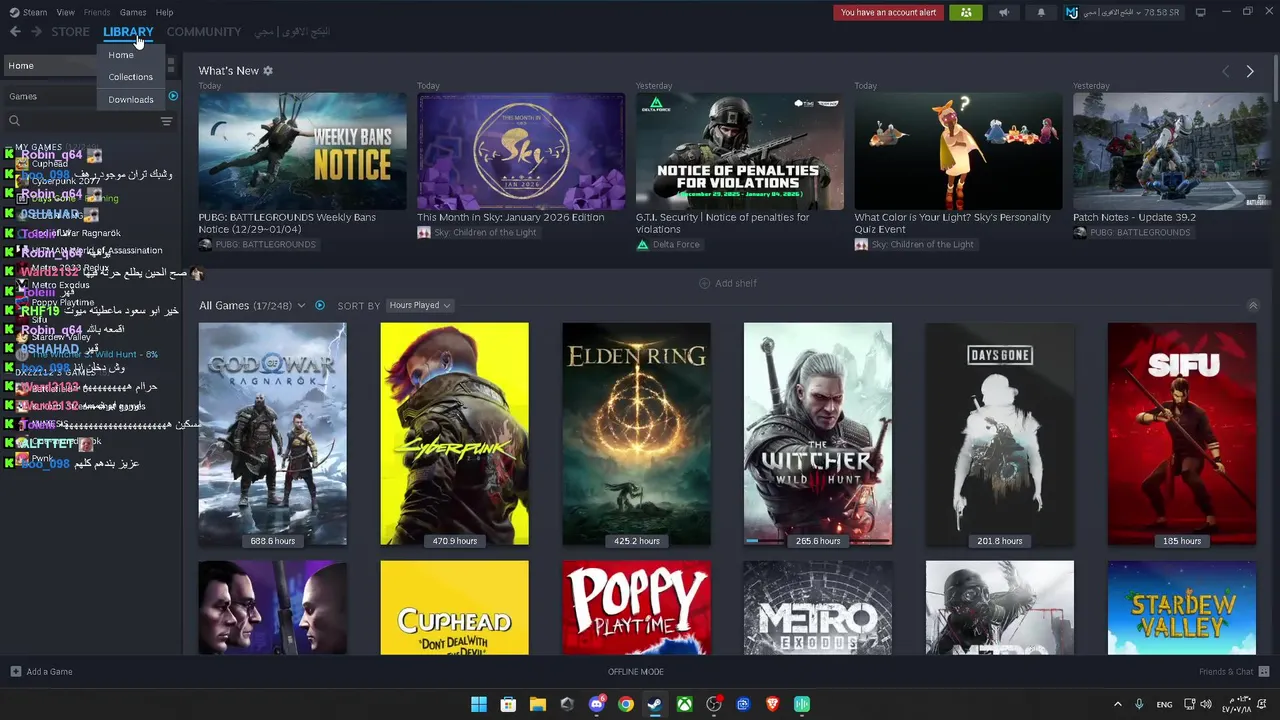Image resolution: width=1280 pixels, height=720 pixels.
Task: Open the All Games shelf dropdown arrow
Action: pyautogui.click(x=302, y=305)
